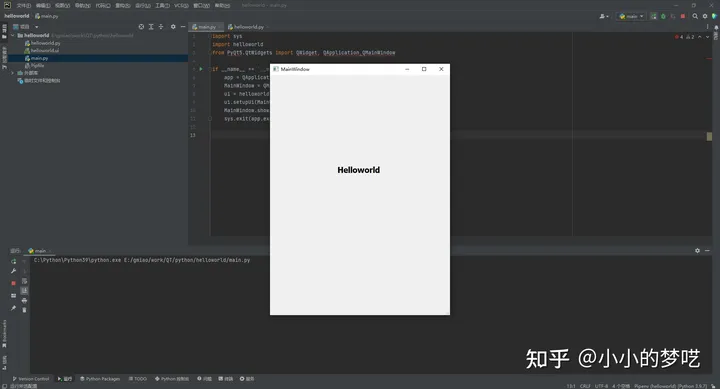This screenshot has height=389, width=720.
Task: Open the VCS menu in menu bar
Action: point(181,6)
